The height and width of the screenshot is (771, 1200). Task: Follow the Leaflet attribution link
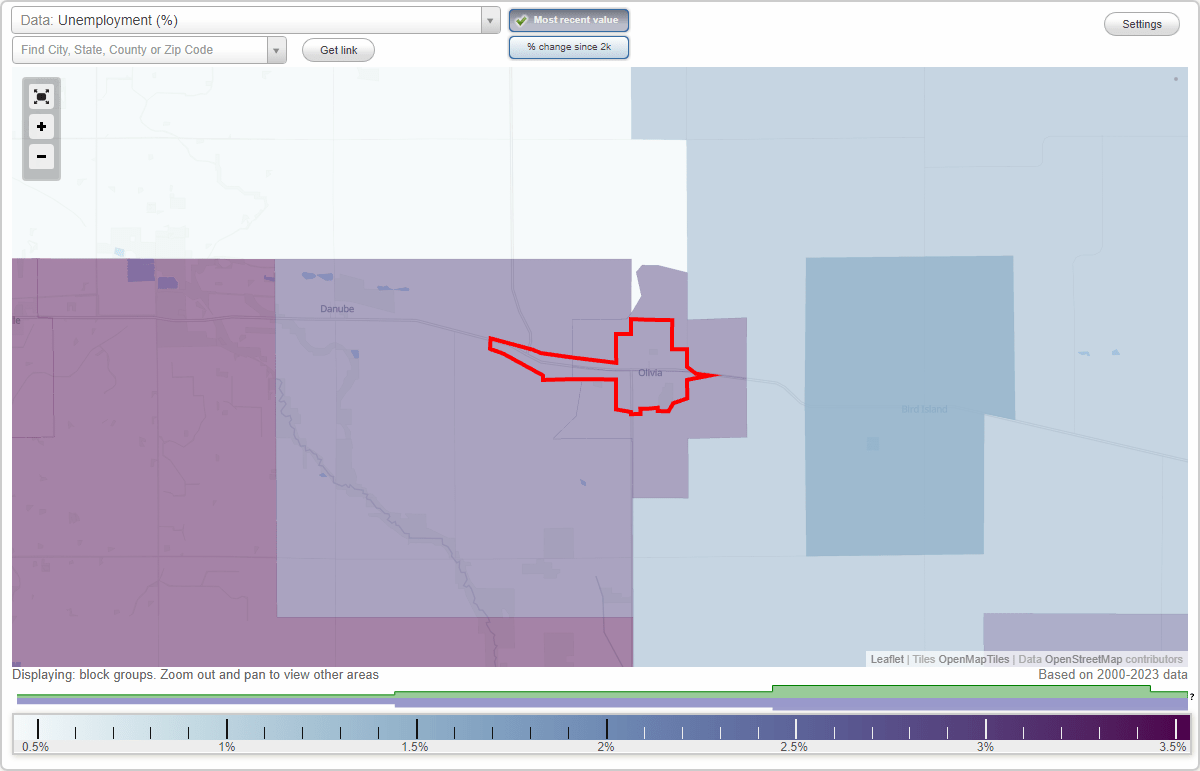pyautogui.click(x=887, y=659)
